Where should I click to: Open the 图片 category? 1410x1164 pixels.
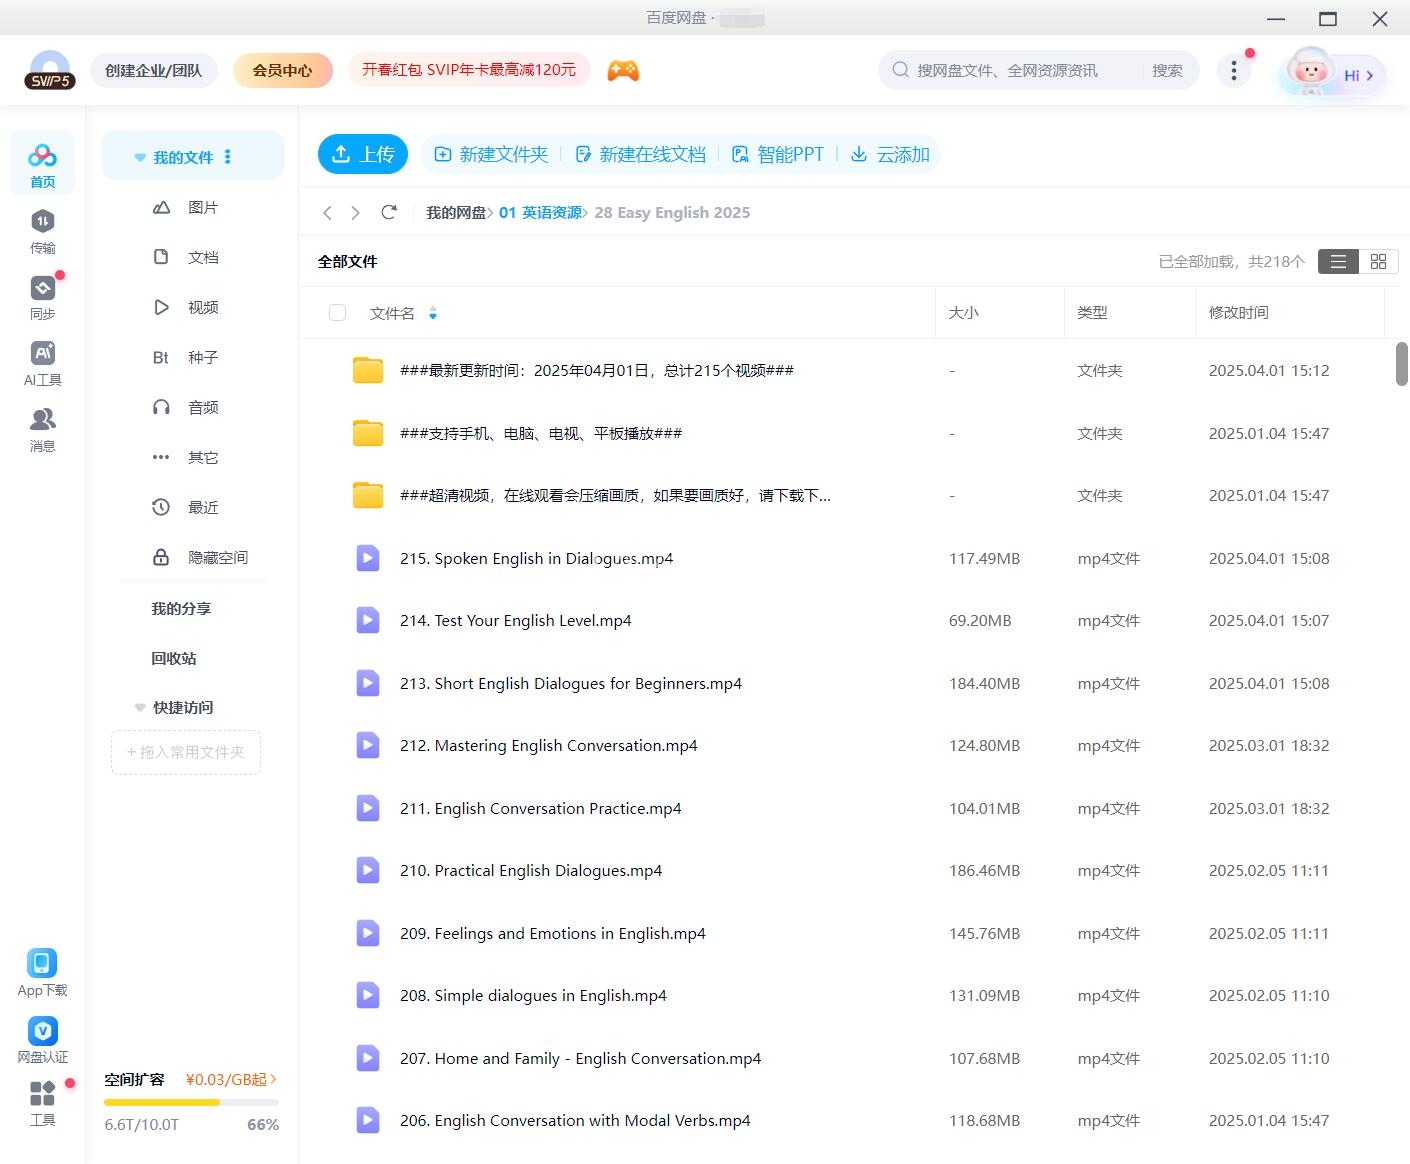tap(185, 207)
